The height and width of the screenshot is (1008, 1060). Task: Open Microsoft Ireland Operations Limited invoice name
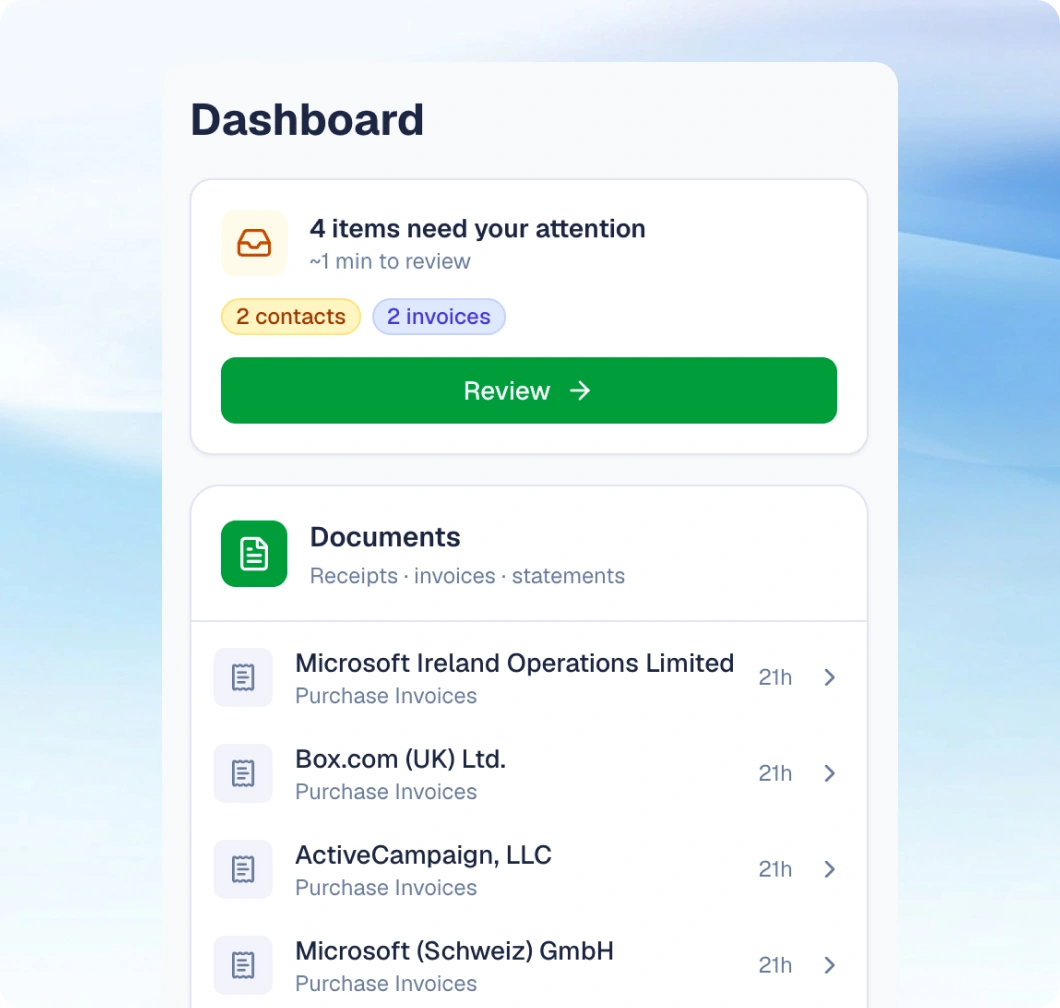[x=514, y=663]
